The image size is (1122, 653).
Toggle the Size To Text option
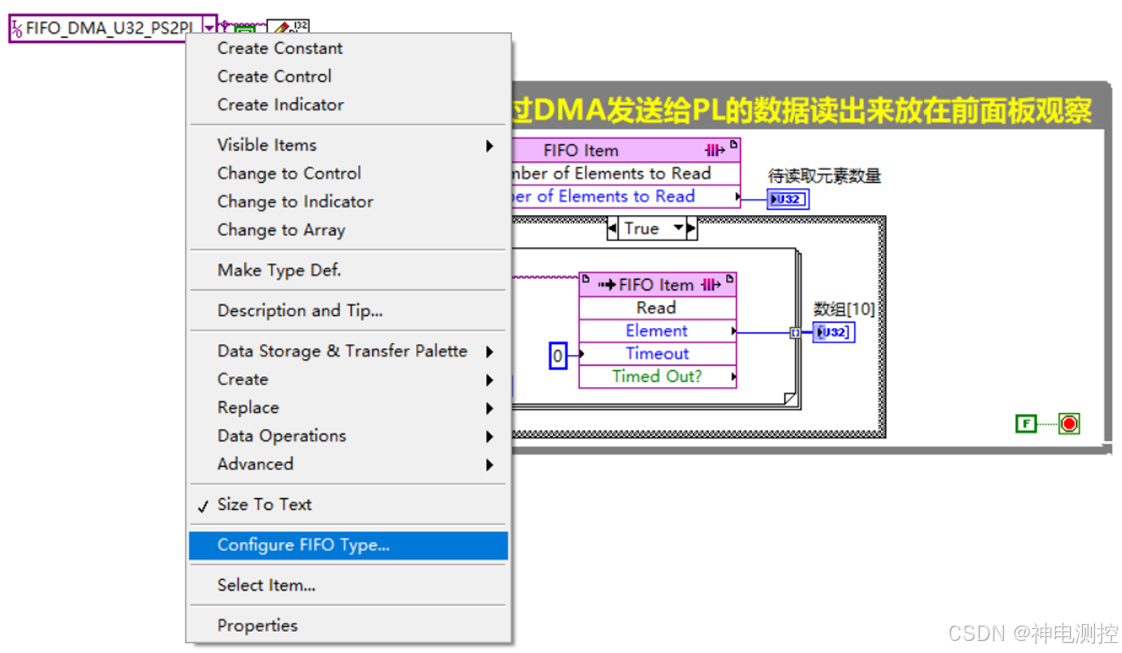pos(348,504)
